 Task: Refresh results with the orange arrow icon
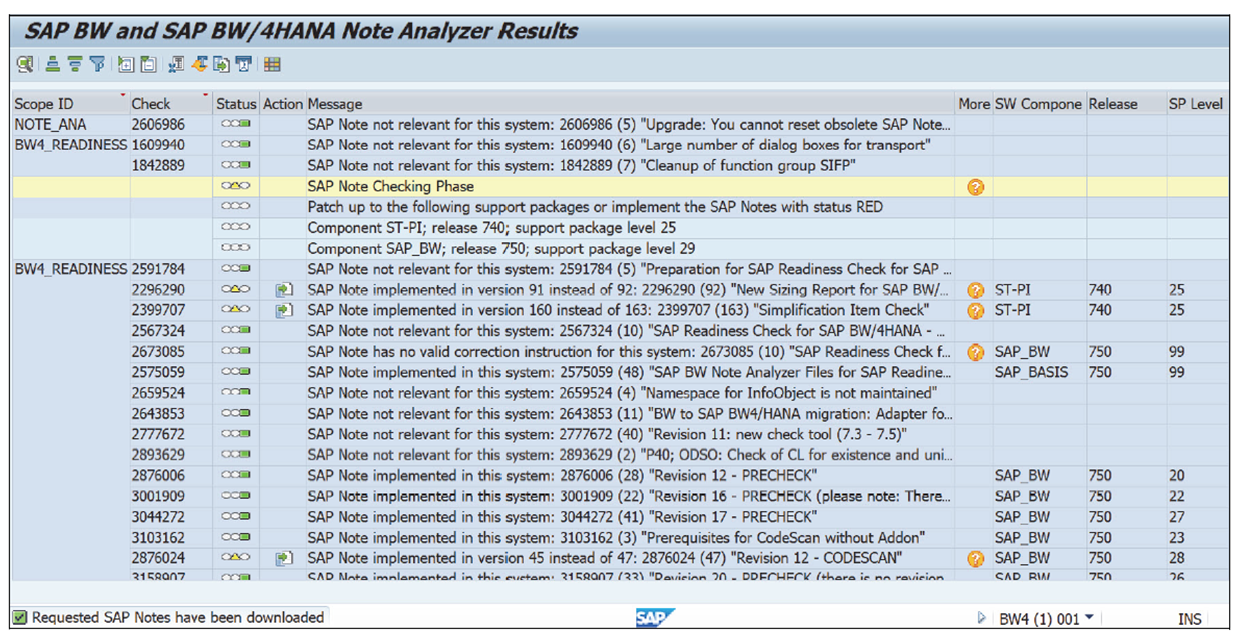199,63
